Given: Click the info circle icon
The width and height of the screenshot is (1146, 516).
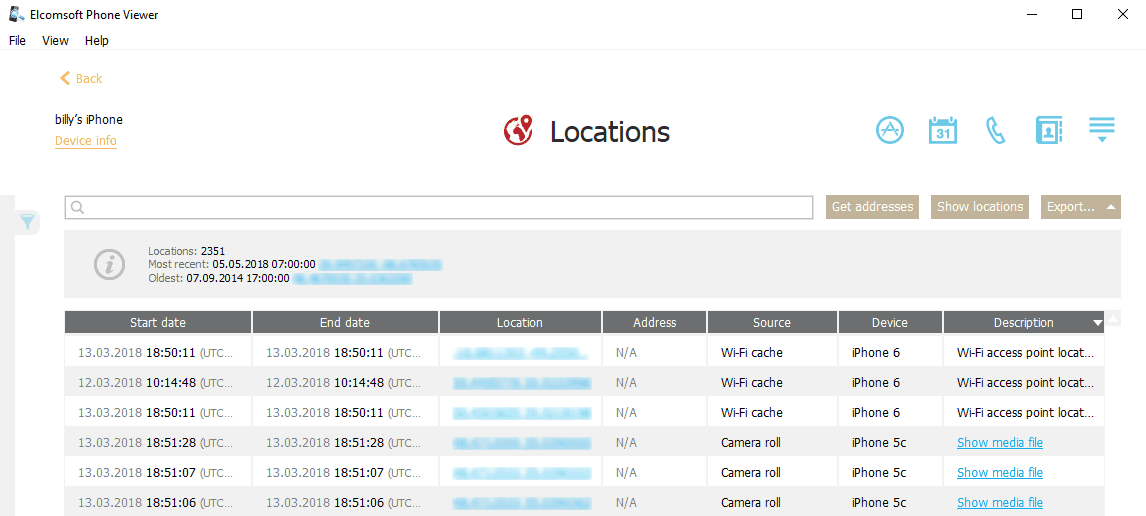Looking at the screenshot, I should 109,264.
